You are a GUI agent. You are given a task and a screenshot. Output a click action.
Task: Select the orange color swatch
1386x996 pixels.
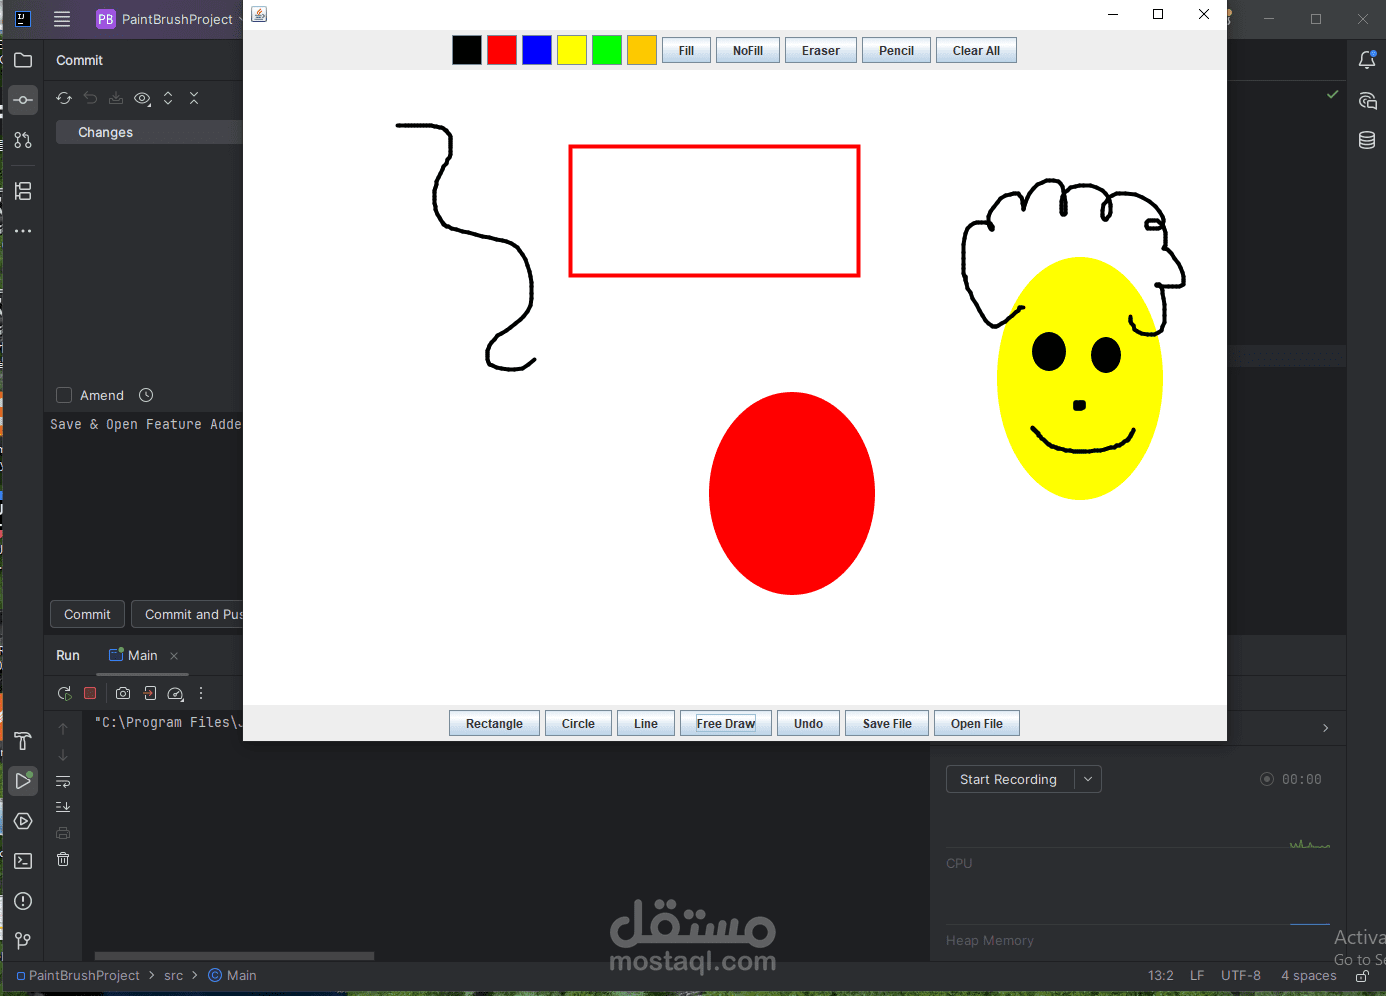(x=642, y=50)
